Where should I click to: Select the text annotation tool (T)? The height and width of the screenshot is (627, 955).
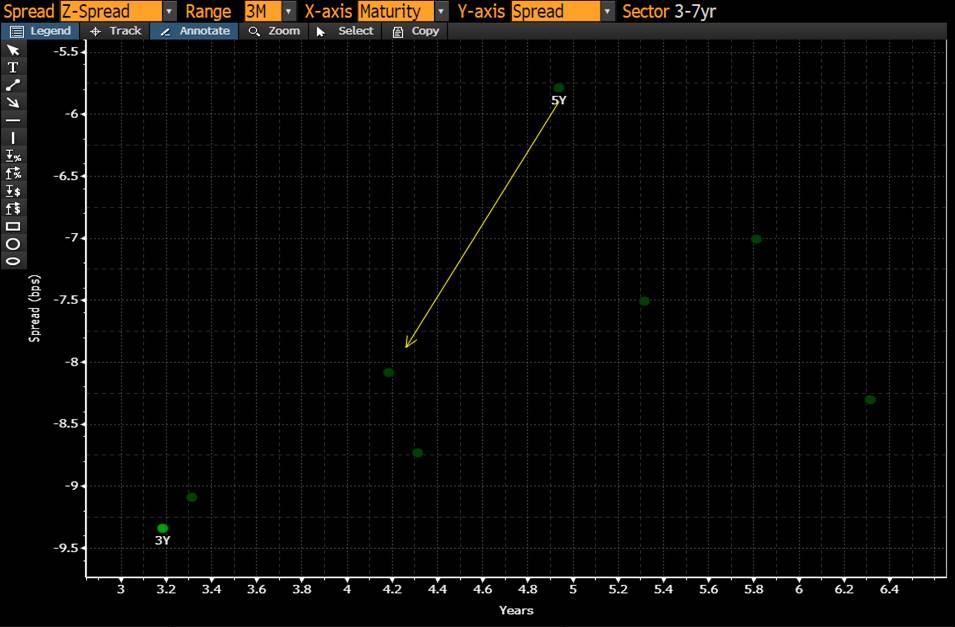[x=13, y=68]
